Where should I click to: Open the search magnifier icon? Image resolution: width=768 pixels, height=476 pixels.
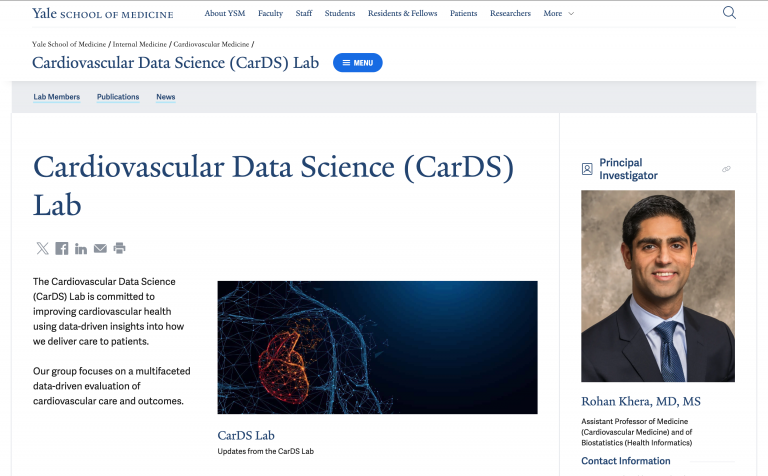(x=729, y=13)
